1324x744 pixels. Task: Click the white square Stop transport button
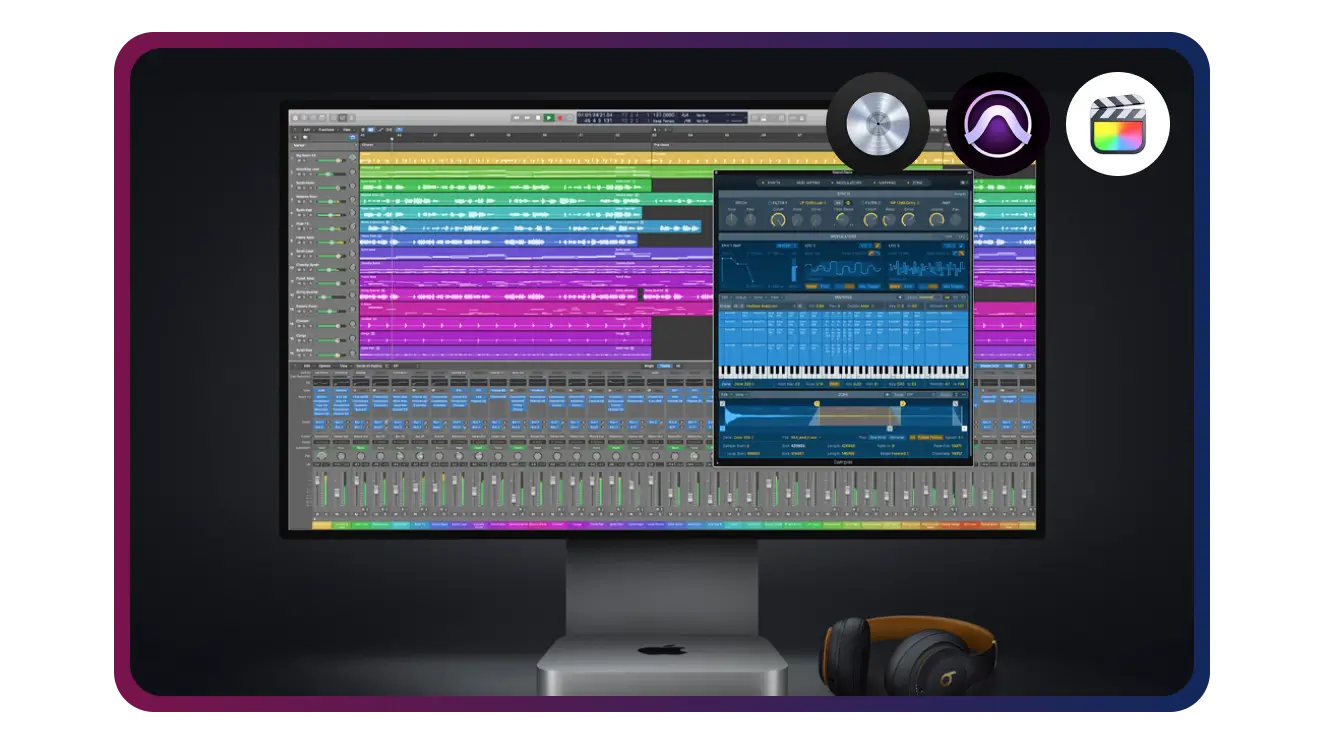[x=538, y=118]
